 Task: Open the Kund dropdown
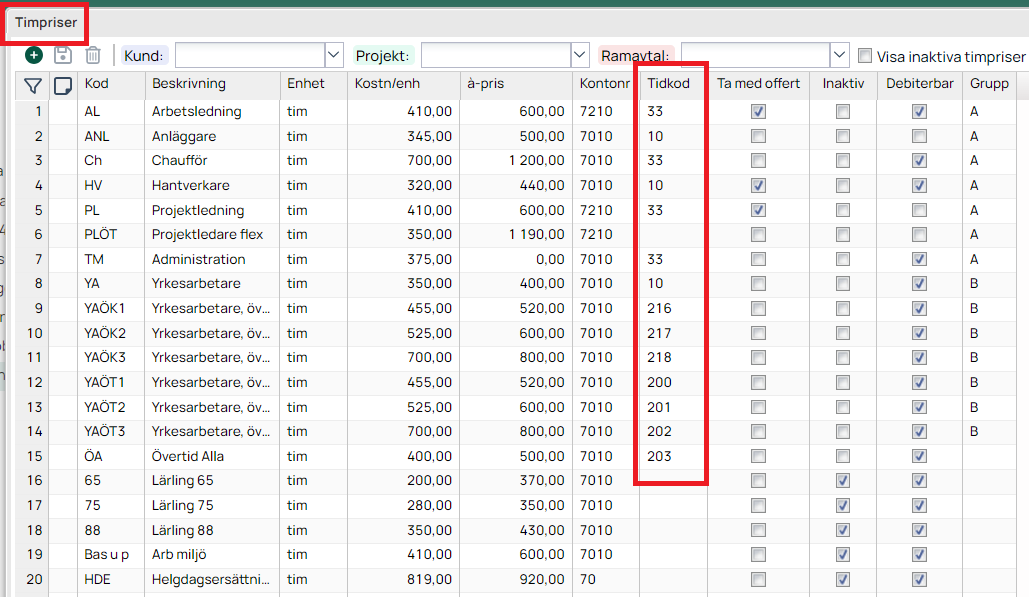pyautogui.click(x=334, y=55)
